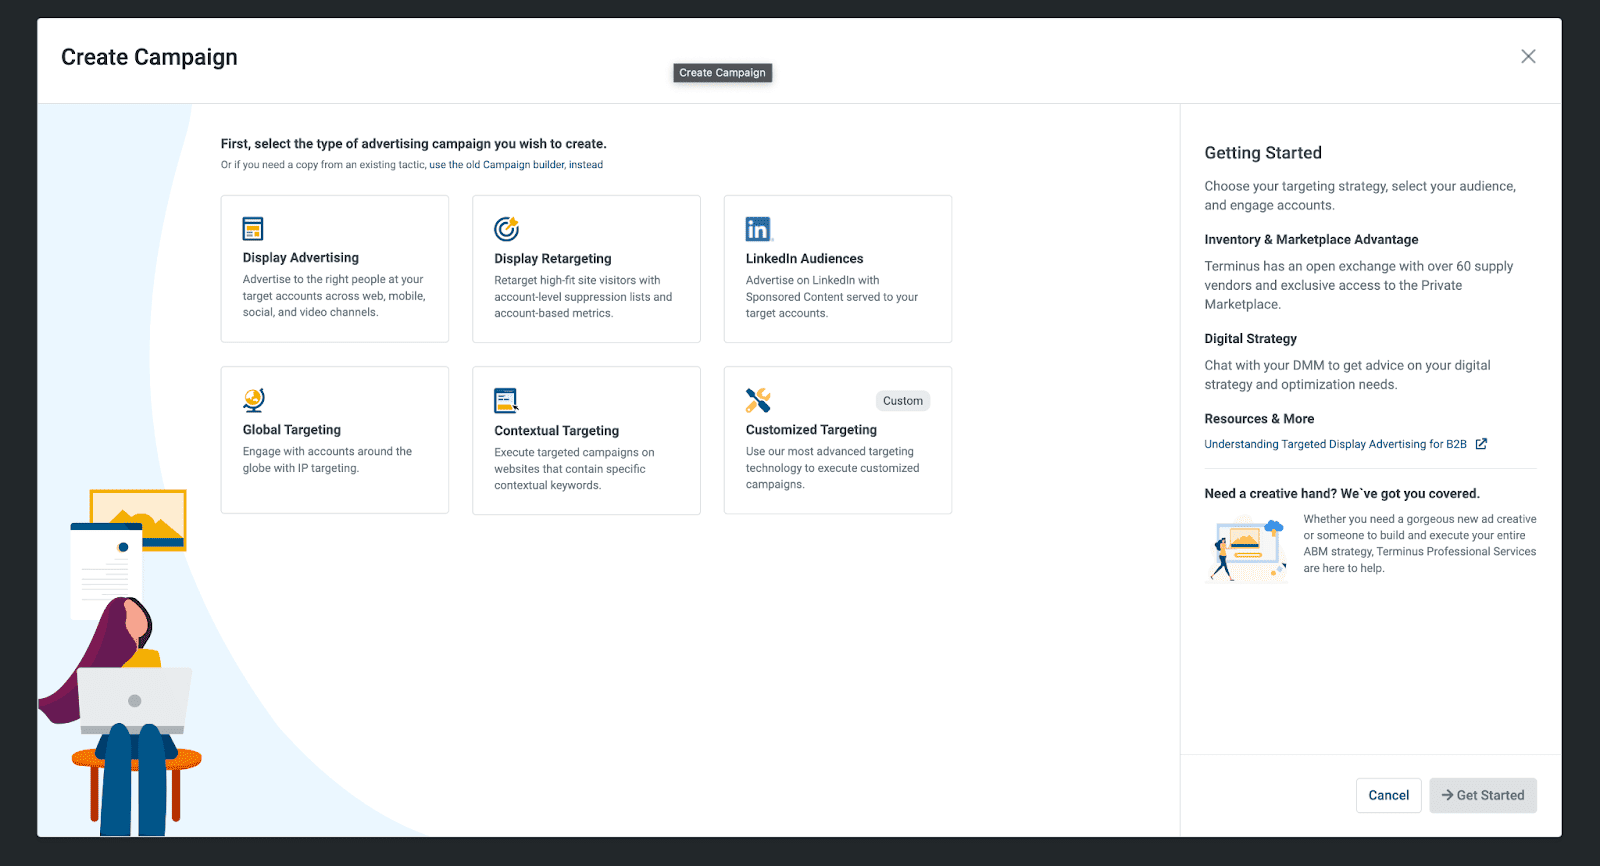Click the Display Advertising icon

point(253,229)
